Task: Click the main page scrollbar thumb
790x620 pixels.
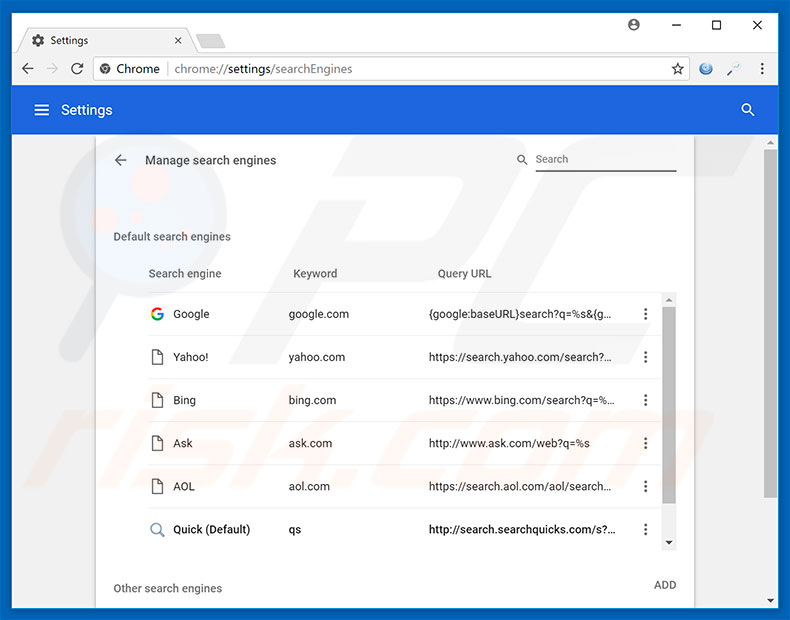Action: click(770, 323)
